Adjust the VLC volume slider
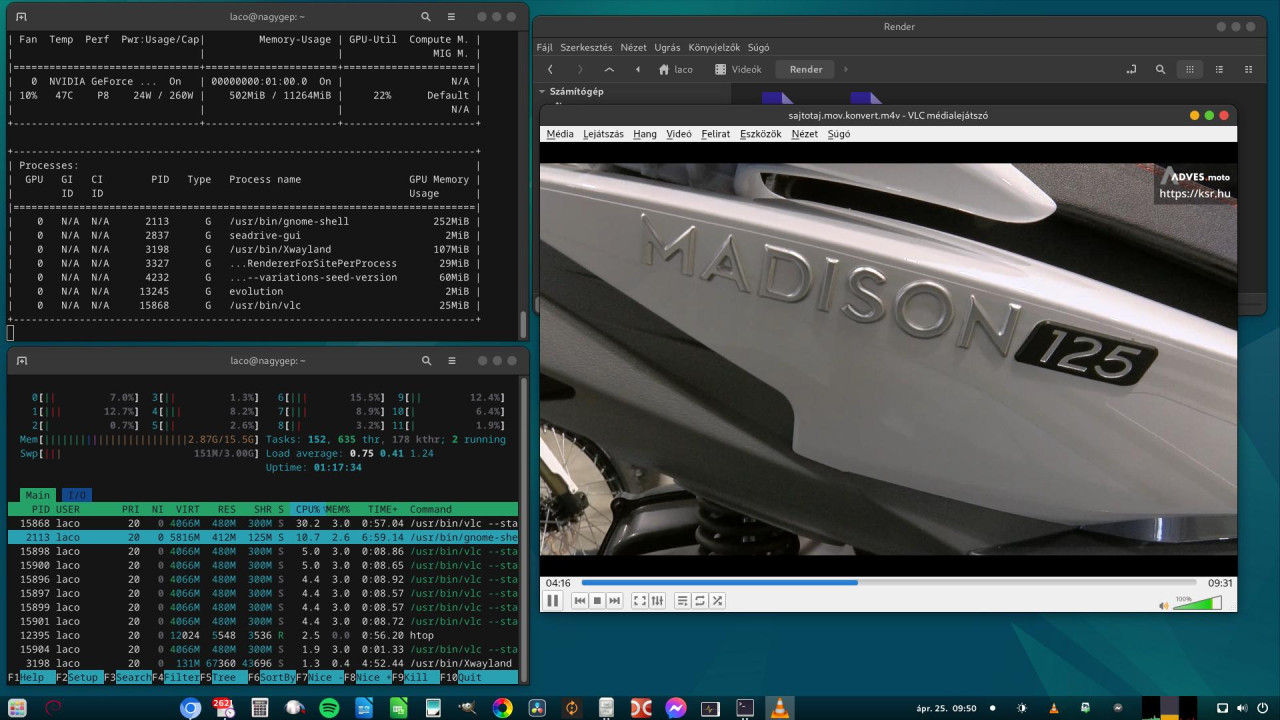 [x=1197, y=603]
